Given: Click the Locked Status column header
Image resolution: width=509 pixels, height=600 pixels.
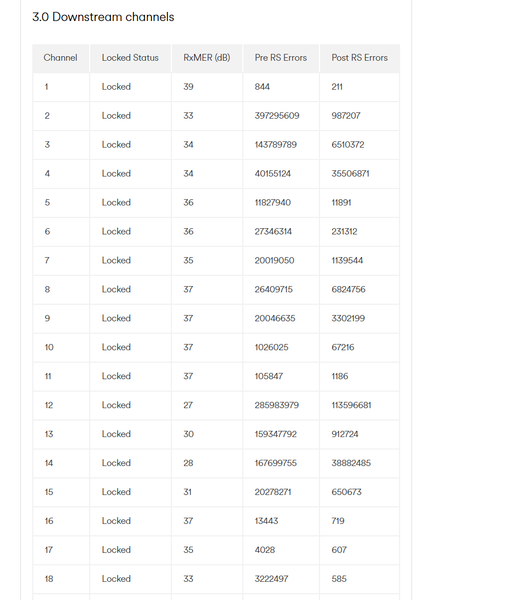Looking at the screenshot, I should [x=130, y=58].
